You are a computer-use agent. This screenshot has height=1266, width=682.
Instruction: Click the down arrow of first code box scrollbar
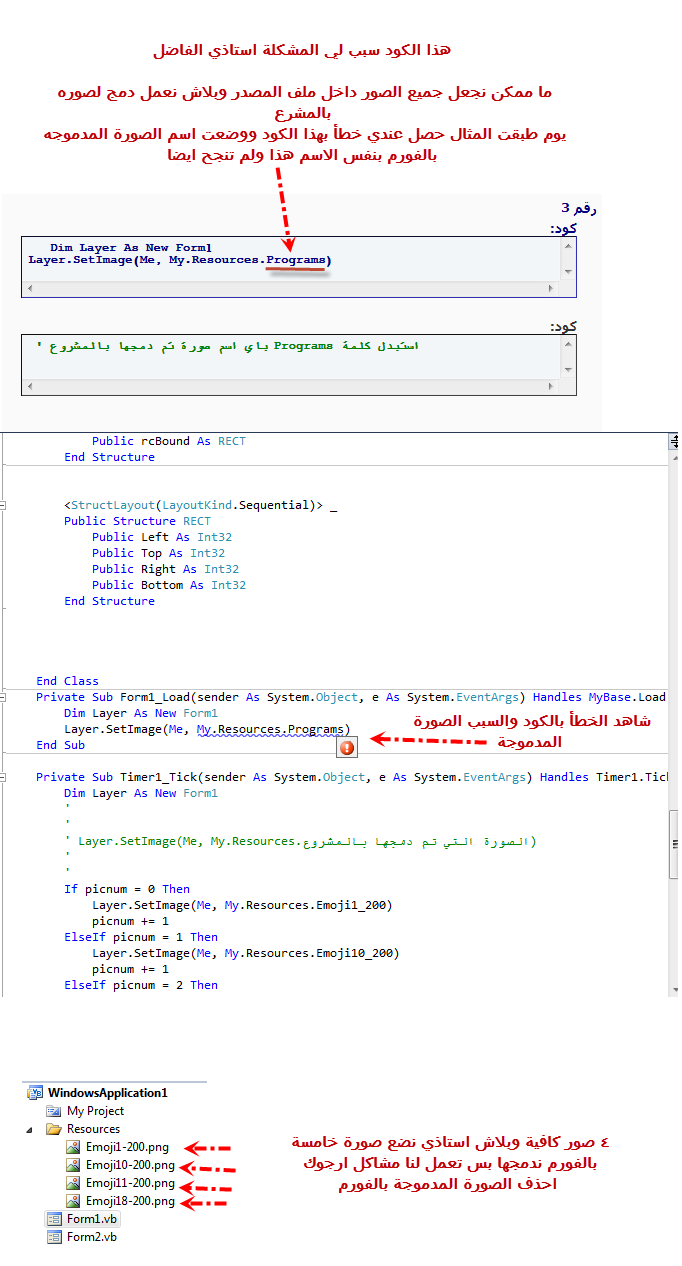click(x=568, y=271)
